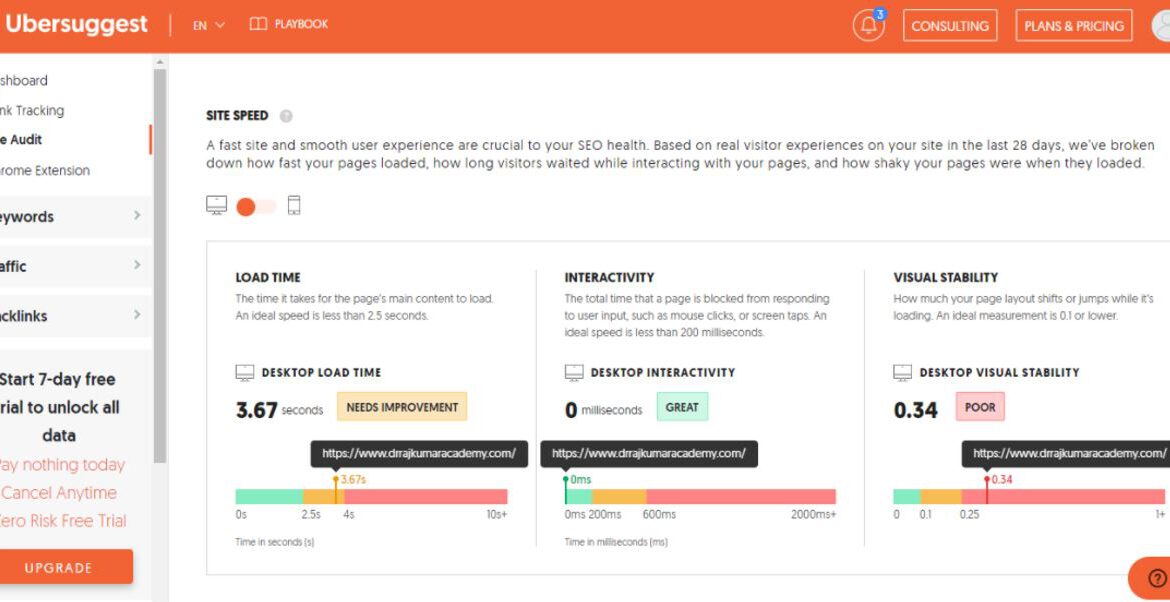Image resolution: width=1170 pixels, height=602 pixels.
Task: Click the Consulting button
Action: 949,26
